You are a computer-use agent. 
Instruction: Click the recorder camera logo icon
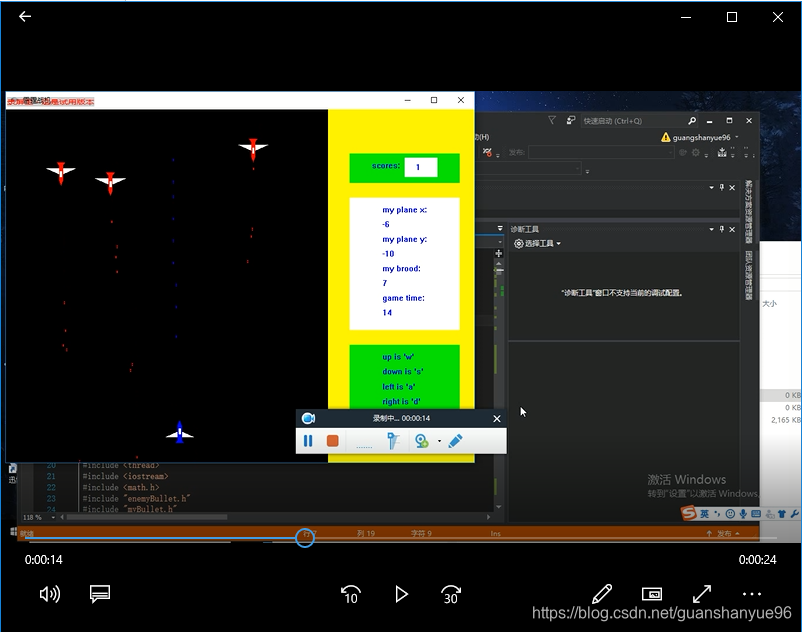point(308,418)
